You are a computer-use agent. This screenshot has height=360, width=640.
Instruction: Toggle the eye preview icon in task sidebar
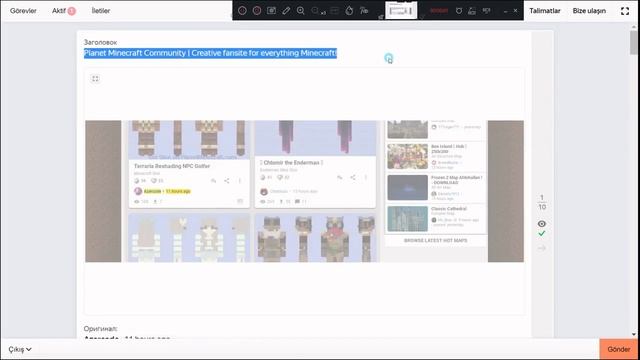pyautogui.click(x=542, y=224)
